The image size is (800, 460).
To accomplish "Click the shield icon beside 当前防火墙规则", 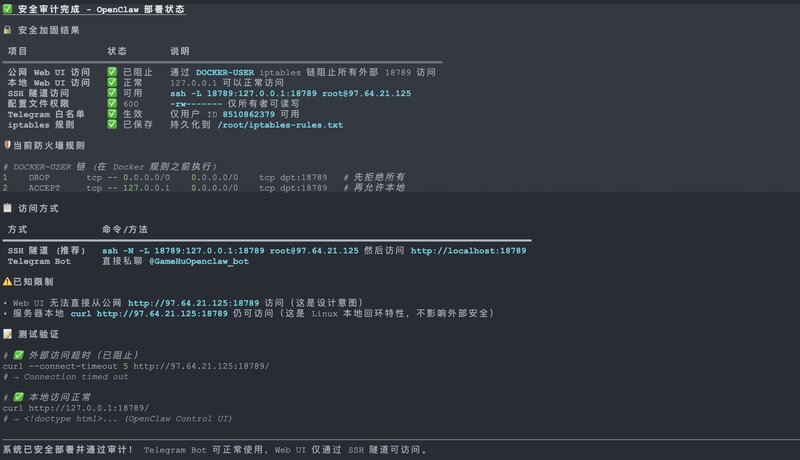I will coord(8,146).
